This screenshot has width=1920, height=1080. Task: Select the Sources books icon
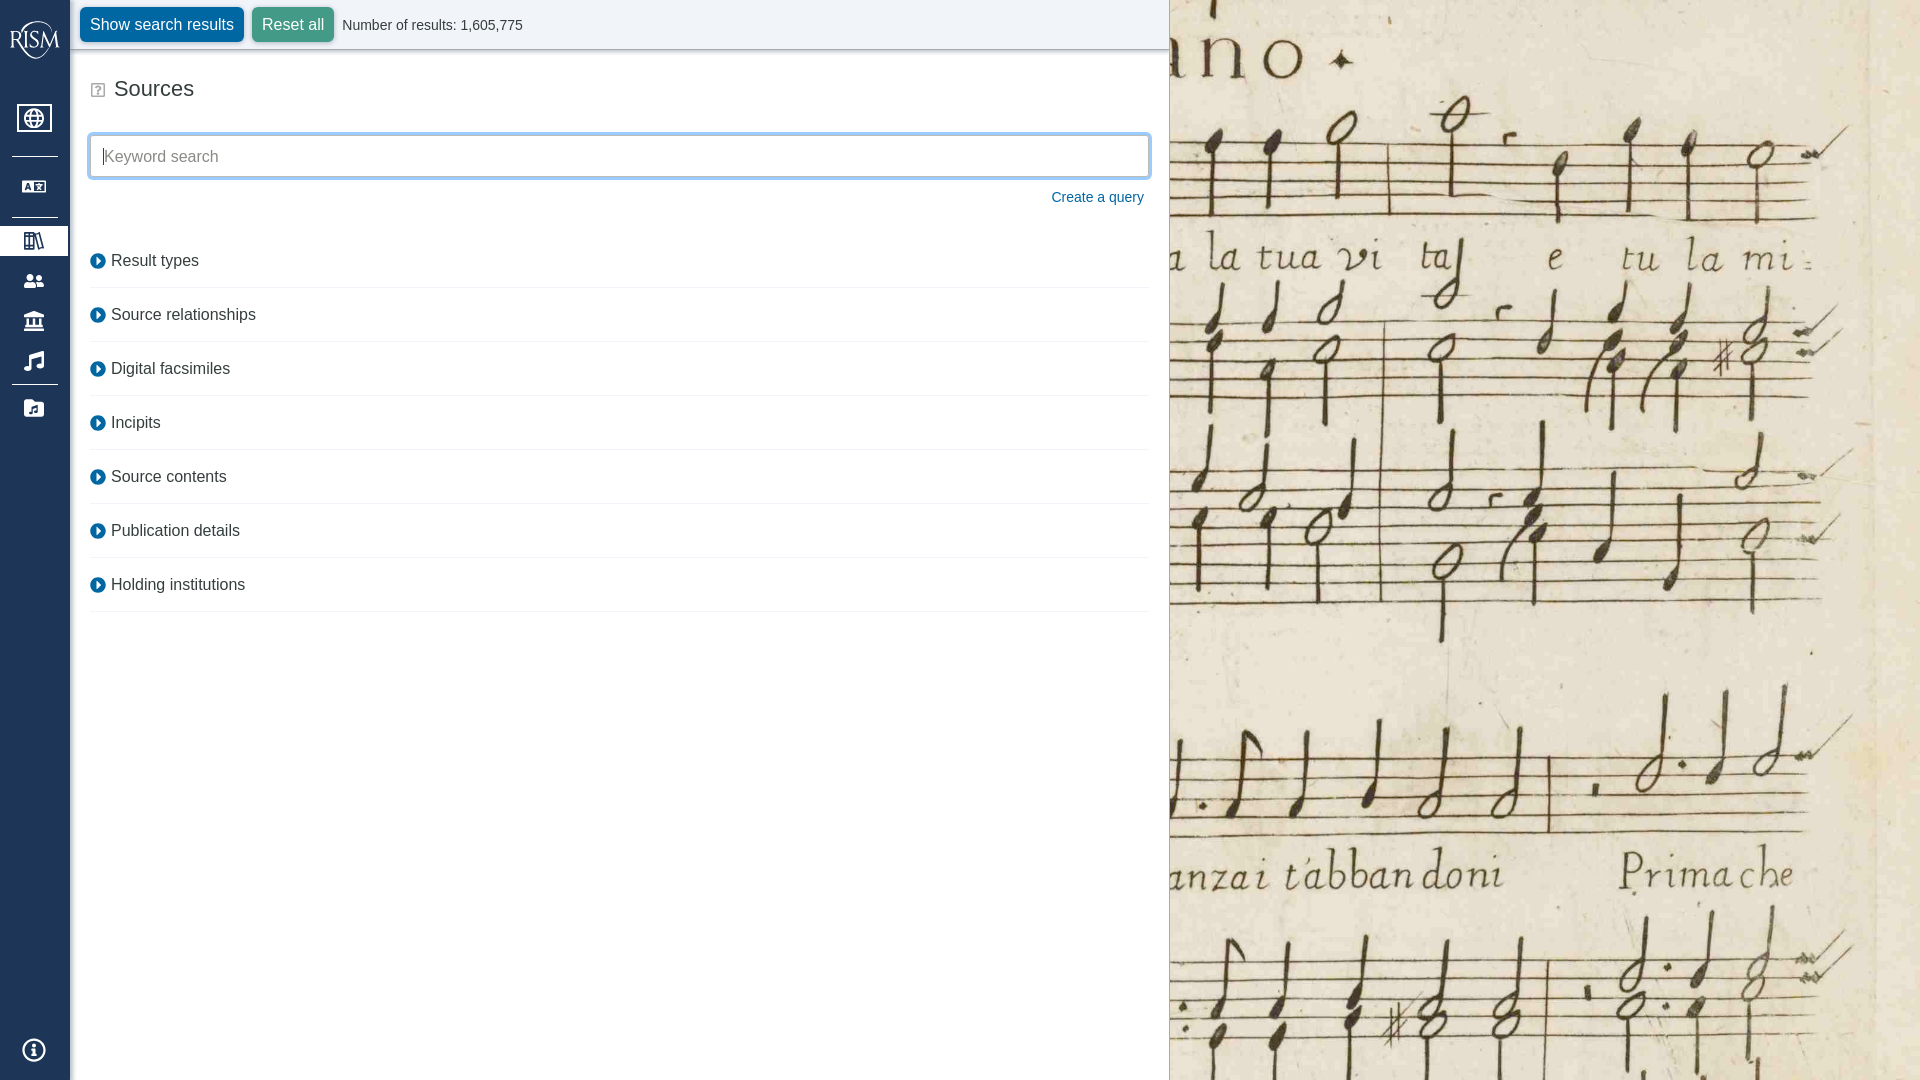(34, 241)
